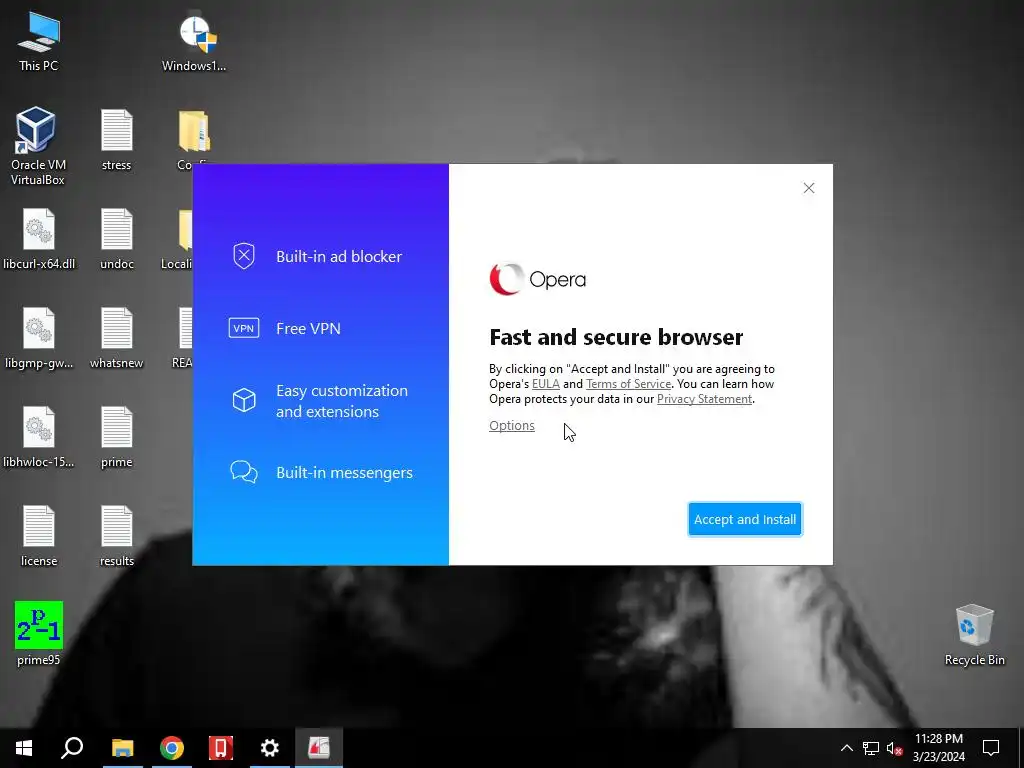
Task: Click the Accept and Install button
Action: point(744,519)
